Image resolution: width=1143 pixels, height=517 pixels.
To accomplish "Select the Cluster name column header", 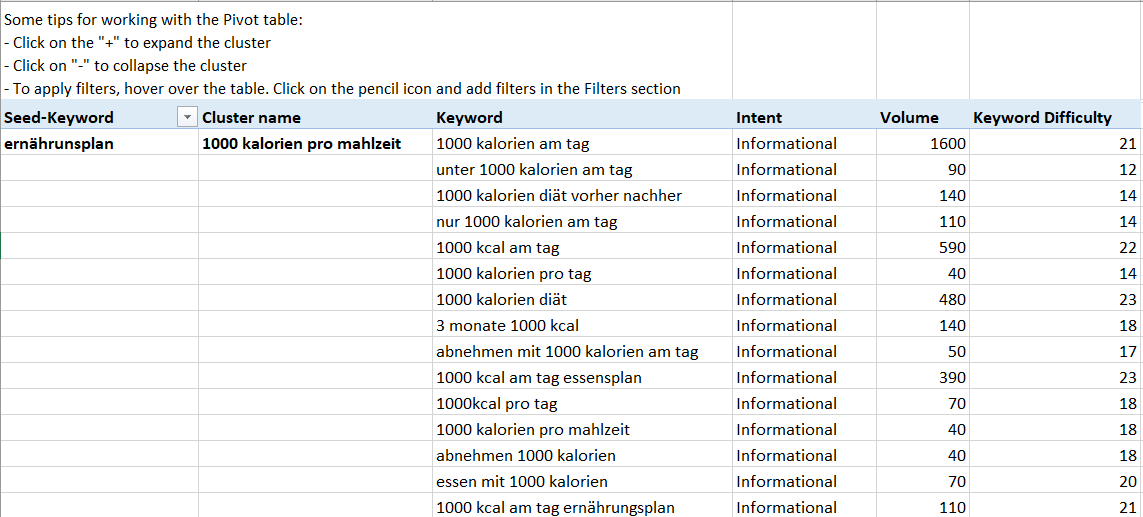I will [x=315, y=117].
